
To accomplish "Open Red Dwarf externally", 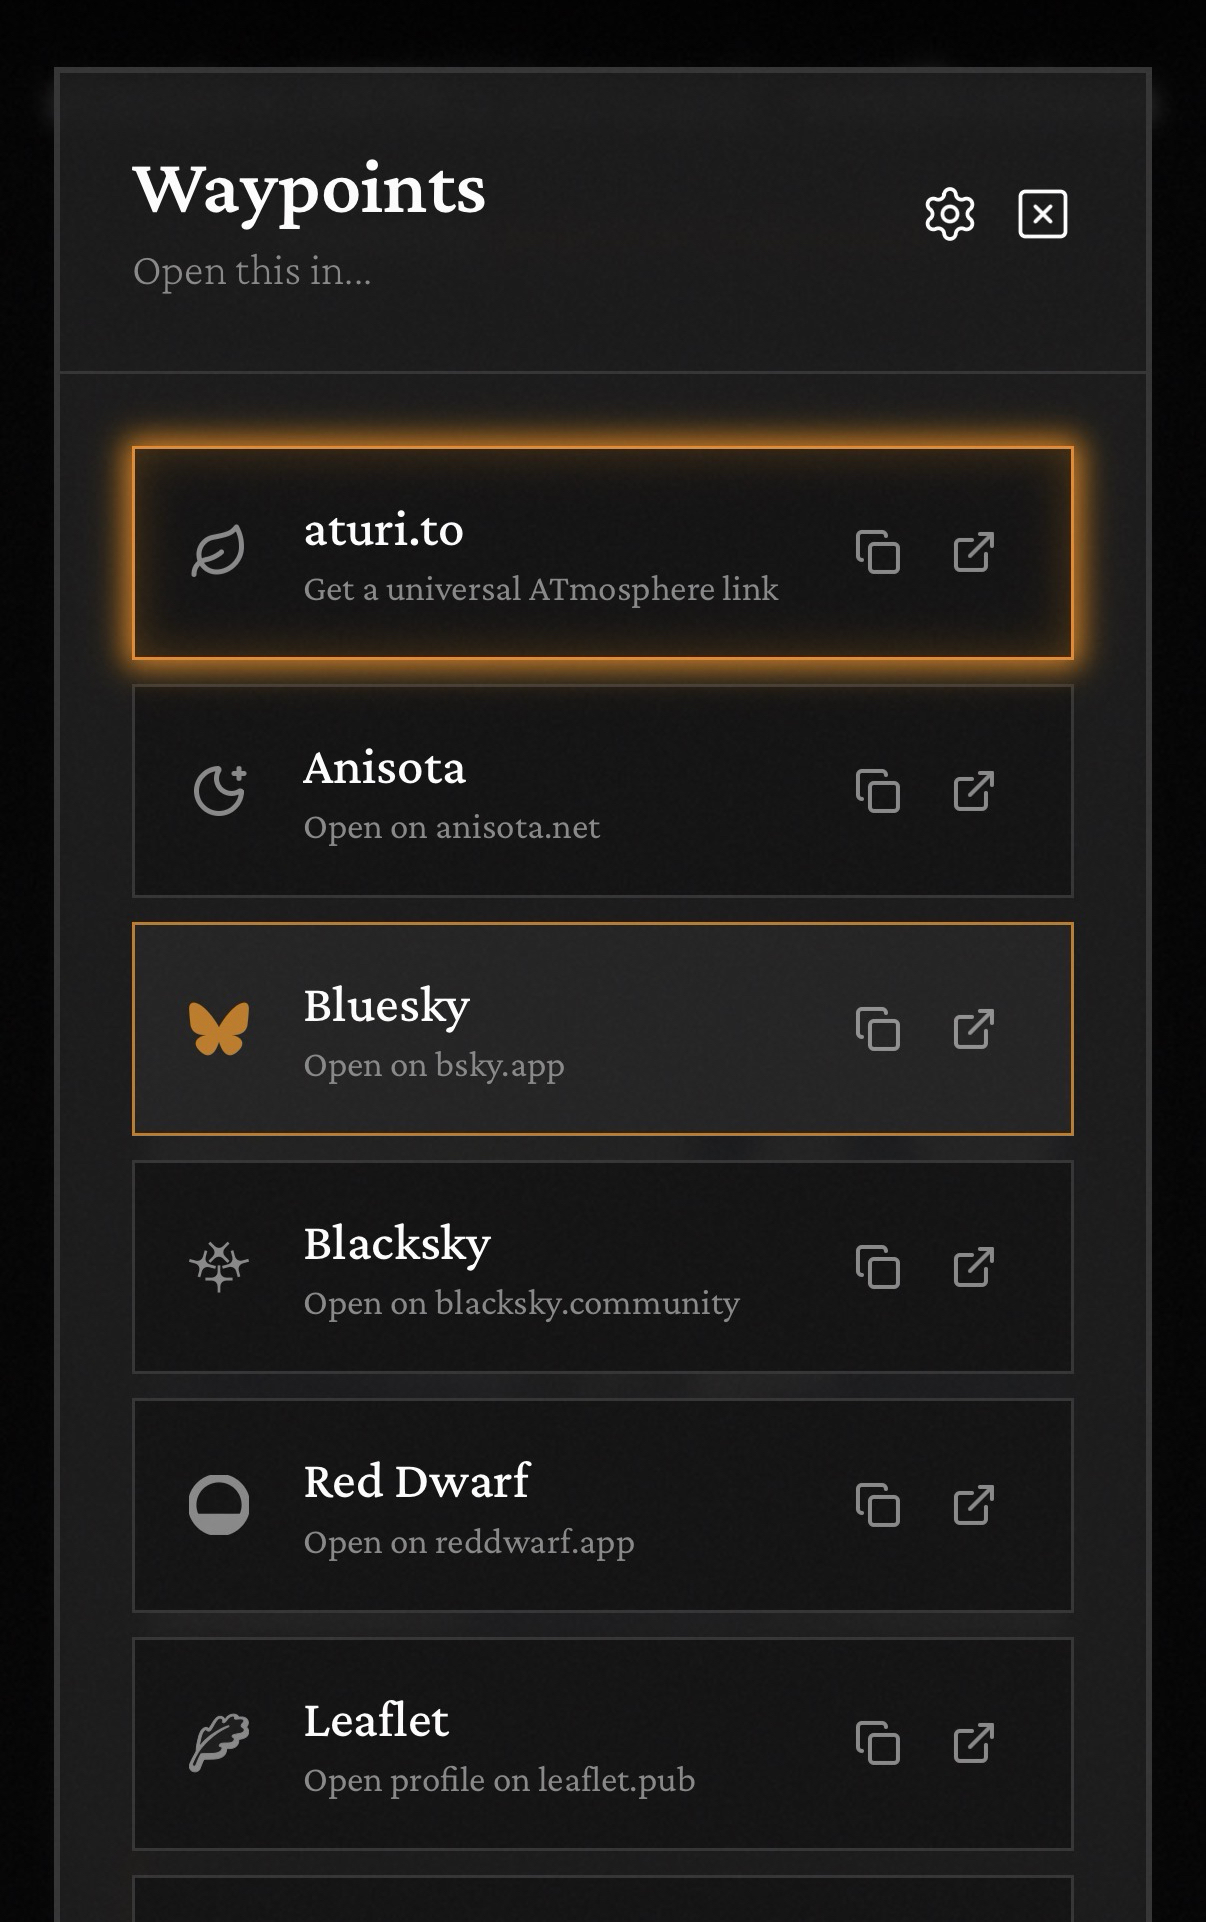I will point(973,1505).
